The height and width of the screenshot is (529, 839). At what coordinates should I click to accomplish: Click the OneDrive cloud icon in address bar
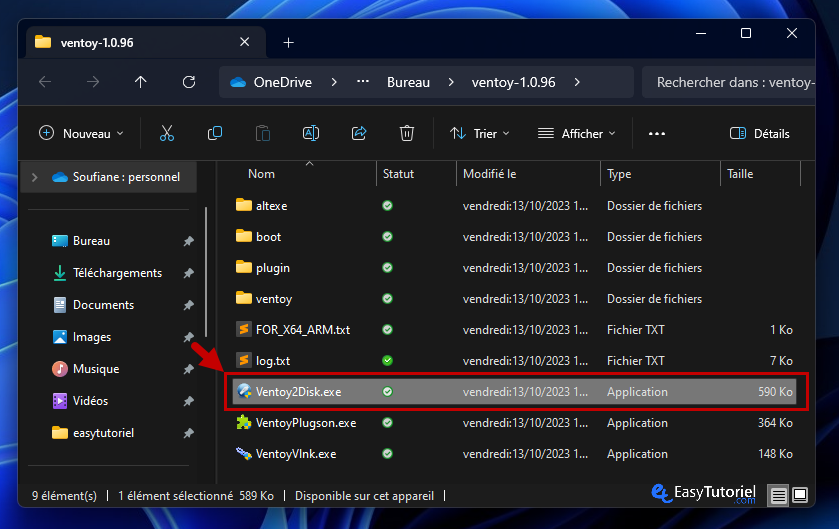tap(238, 82)
